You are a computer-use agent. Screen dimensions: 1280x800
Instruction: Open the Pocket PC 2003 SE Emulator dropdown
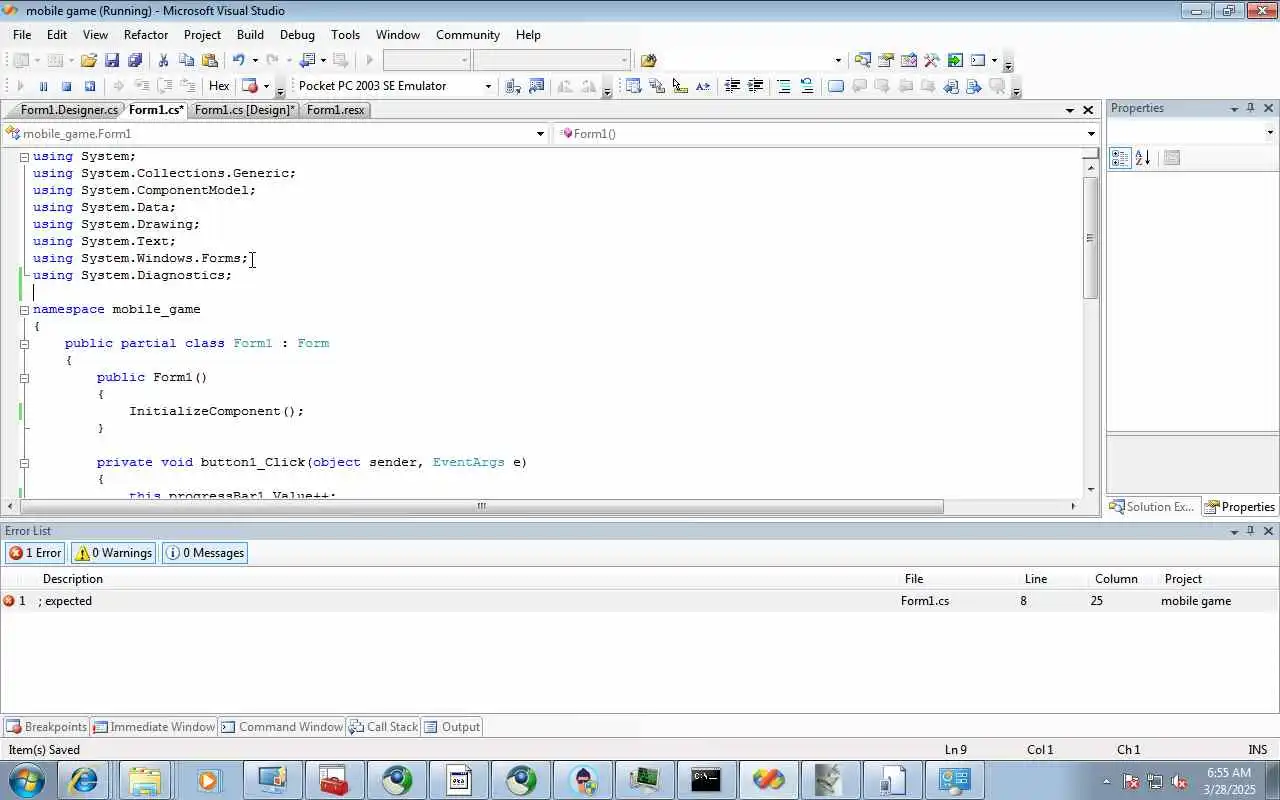tap(488, 86)
